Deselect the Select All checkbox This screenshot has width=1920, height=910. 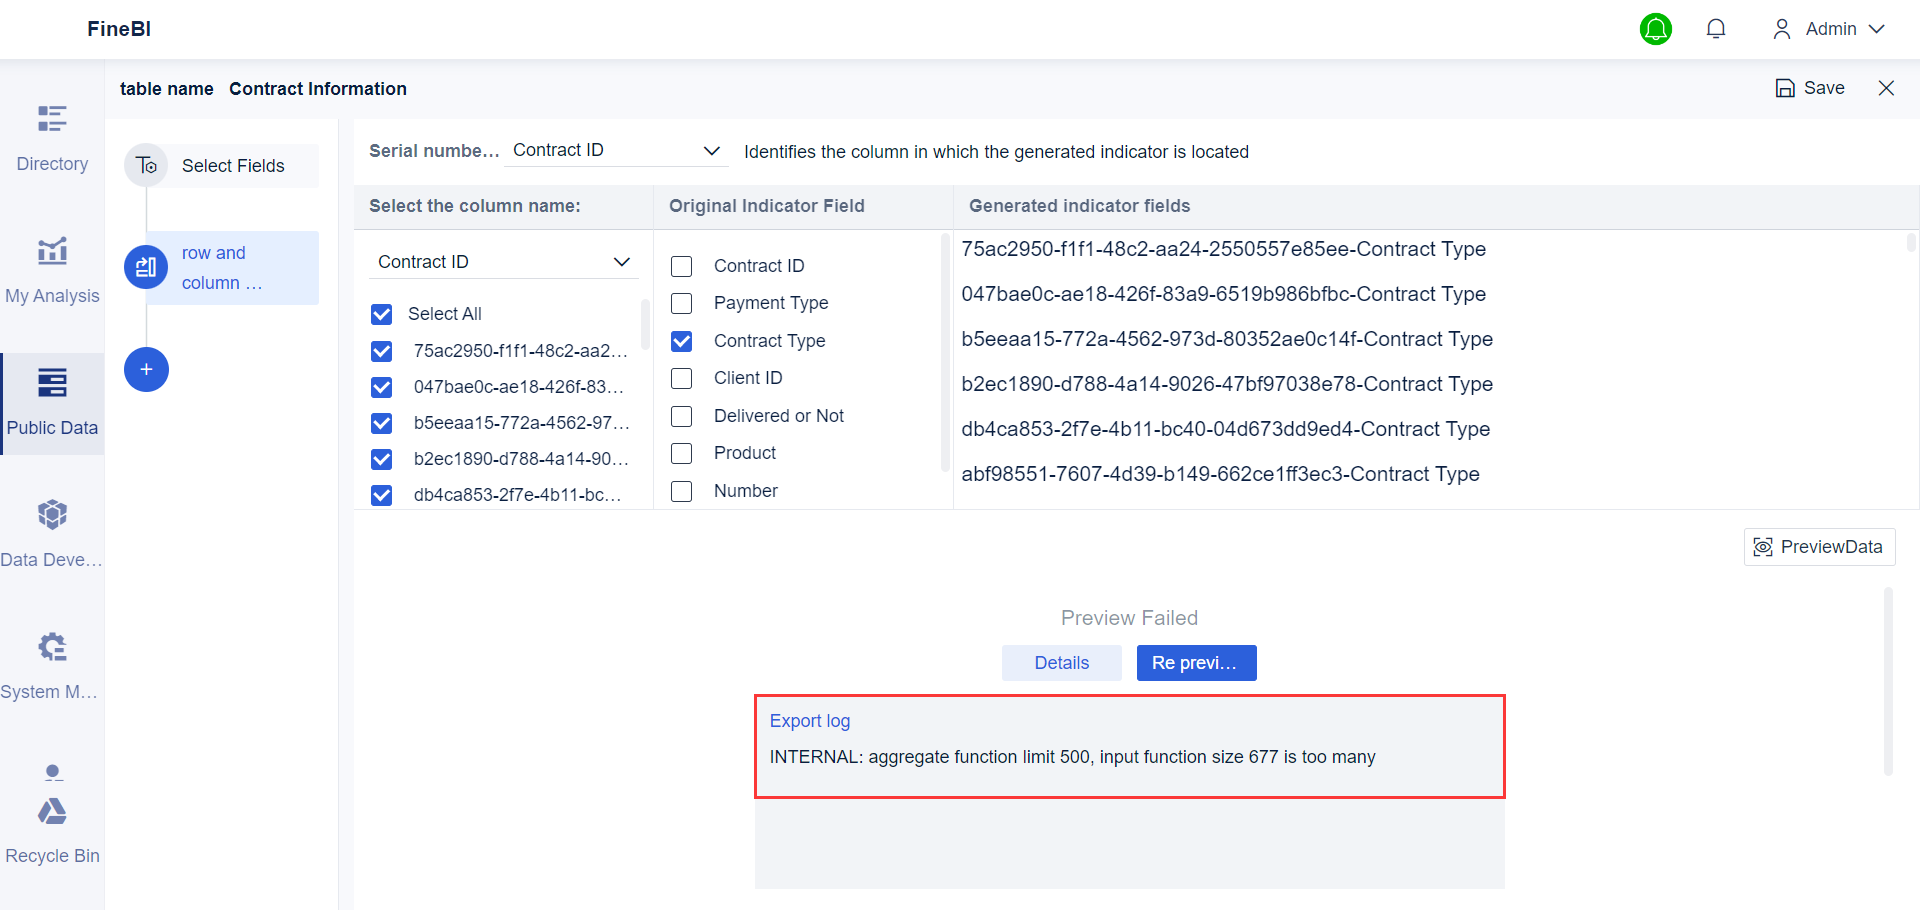tap(382, 314)
